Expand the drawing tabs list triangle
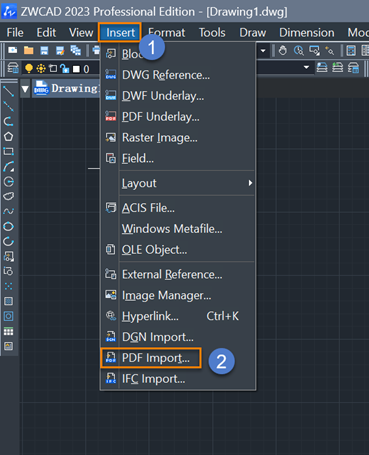Image resolution: width=369 pixels, height=455 pixels. pyautogui.click(x=25, y=89)
